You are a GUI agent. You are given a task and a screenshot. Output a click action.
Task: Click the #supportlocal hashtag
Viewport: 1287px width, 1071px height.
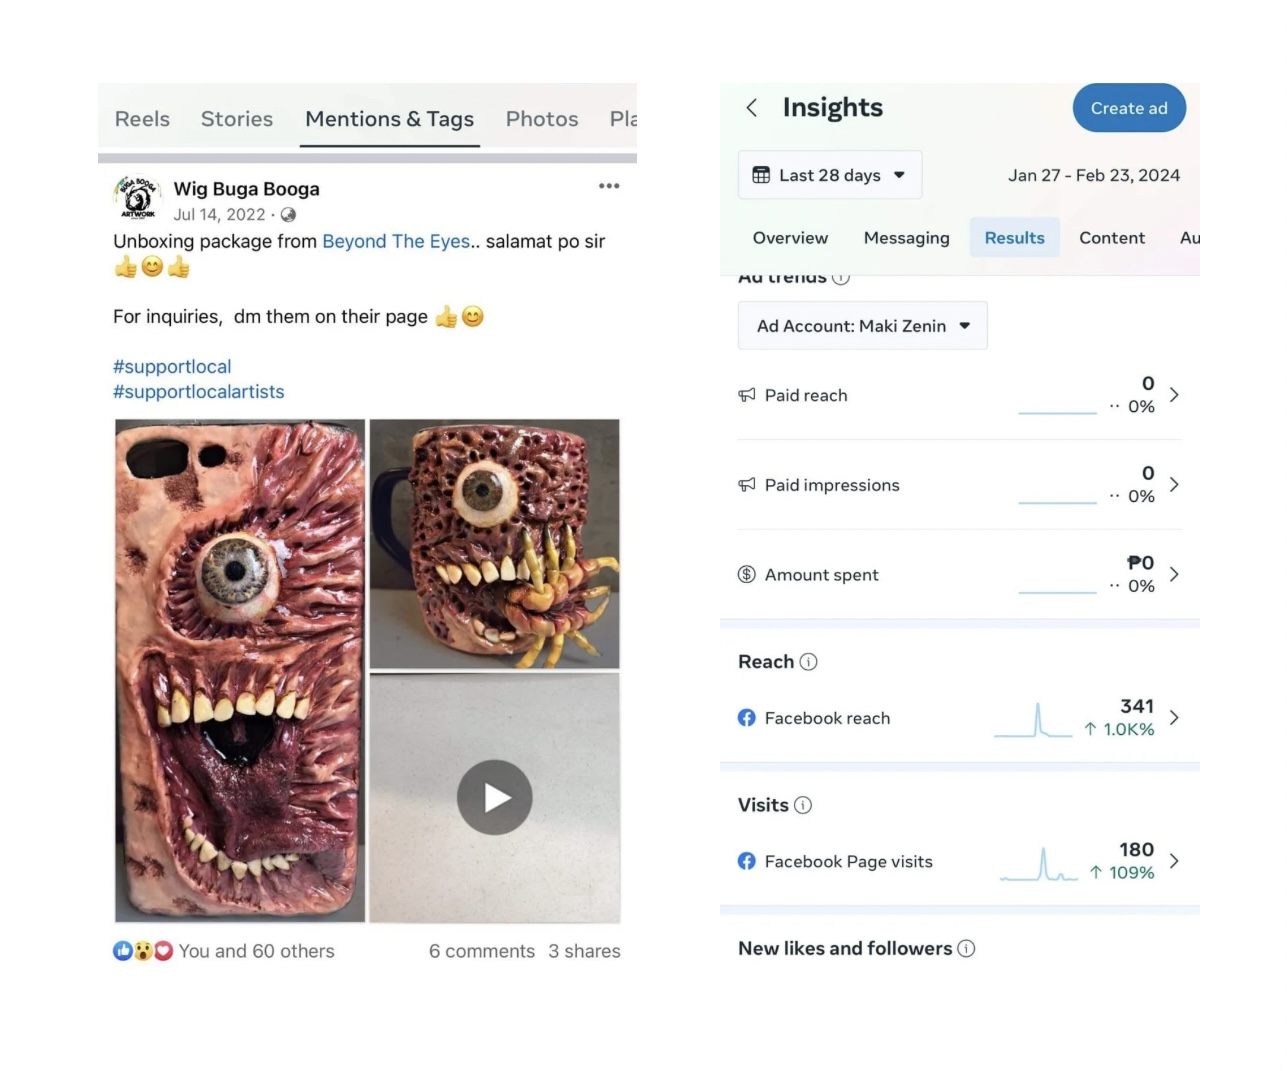click(x=172, y=367)
